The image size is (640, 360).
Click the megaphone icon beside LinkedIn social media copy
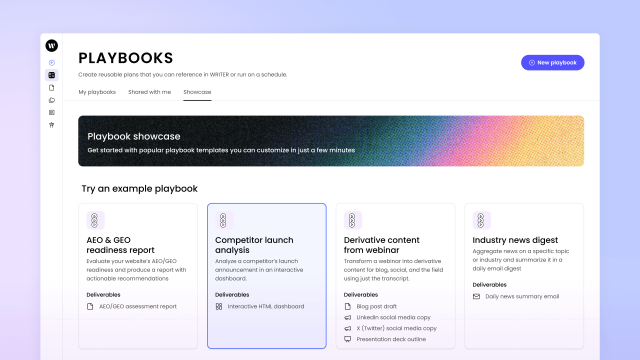[347, 317]
